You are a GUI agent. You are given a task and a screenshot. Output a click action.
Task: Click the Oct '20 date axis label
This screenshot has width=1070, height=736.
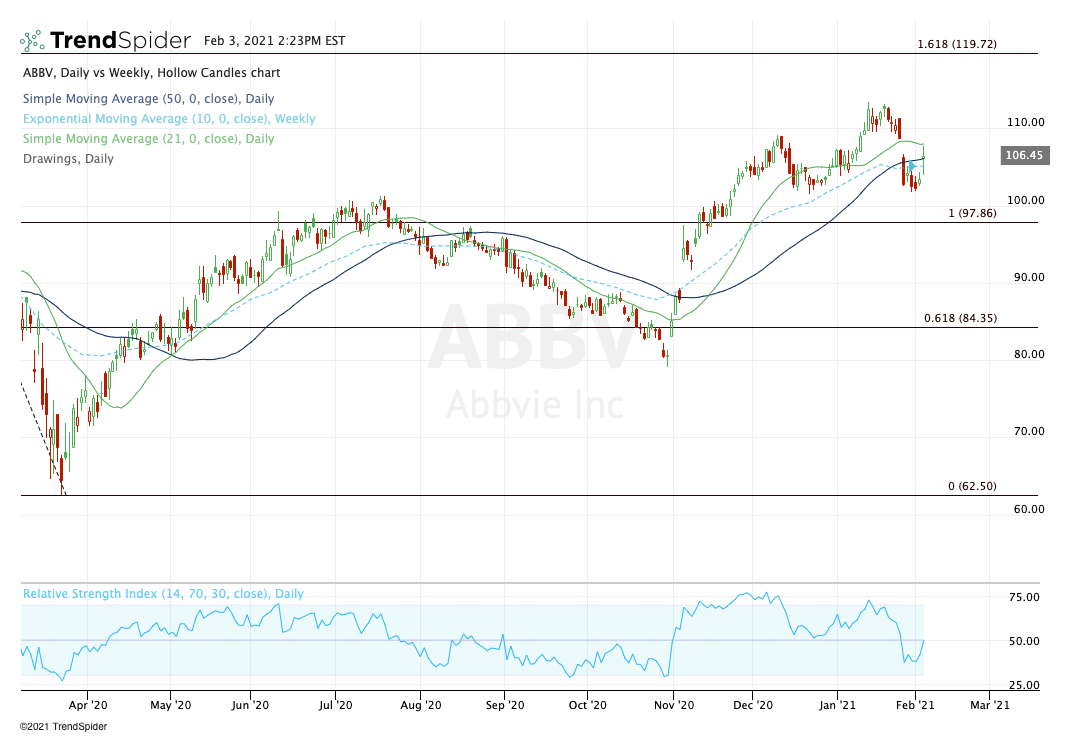(x=588, y=705)
